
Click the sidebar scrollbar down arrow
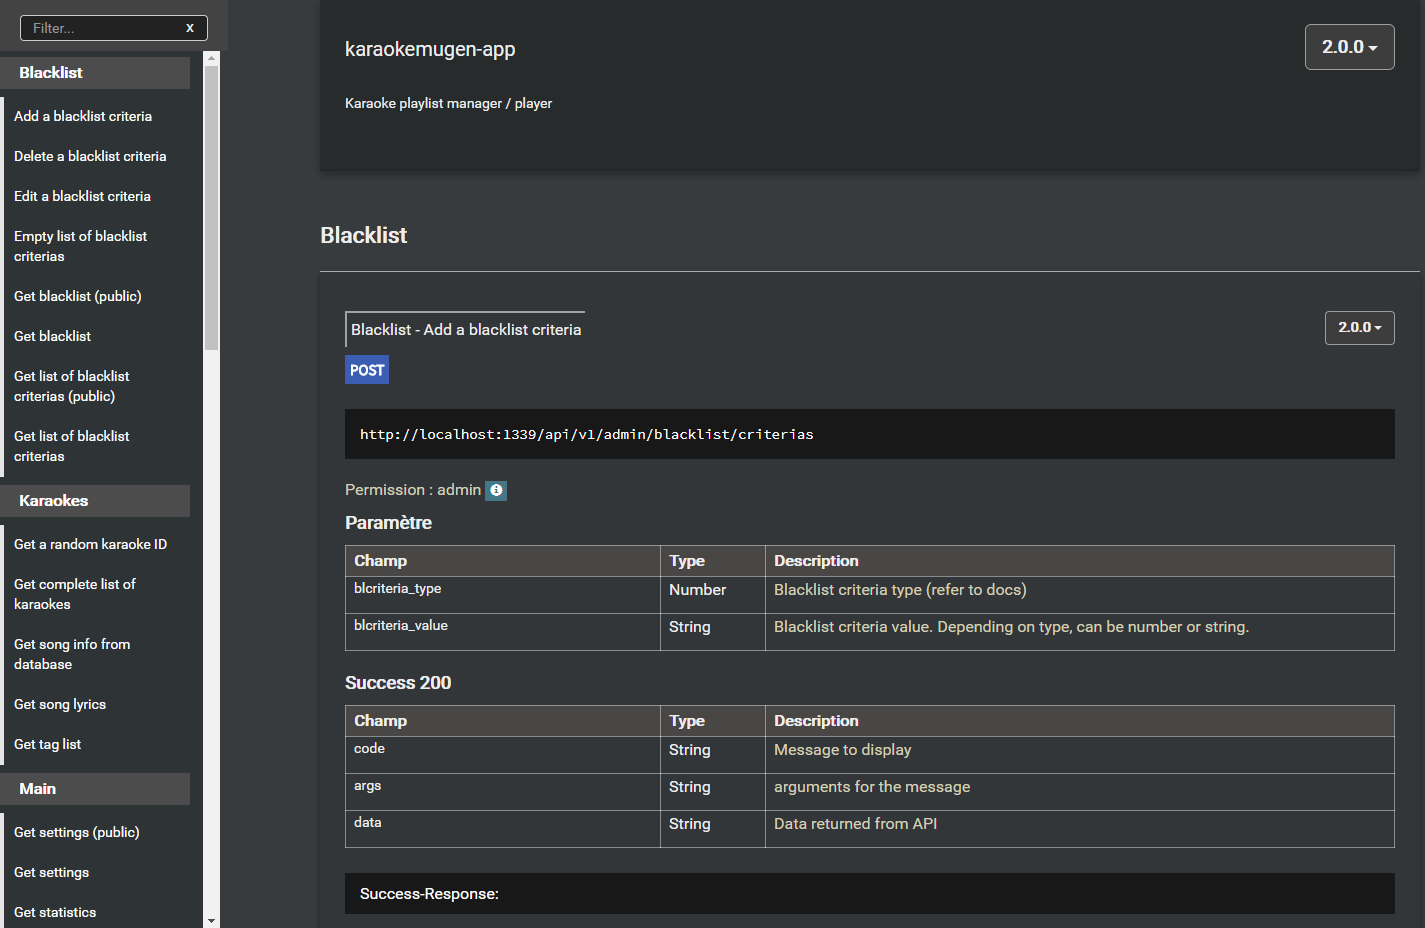211,920
